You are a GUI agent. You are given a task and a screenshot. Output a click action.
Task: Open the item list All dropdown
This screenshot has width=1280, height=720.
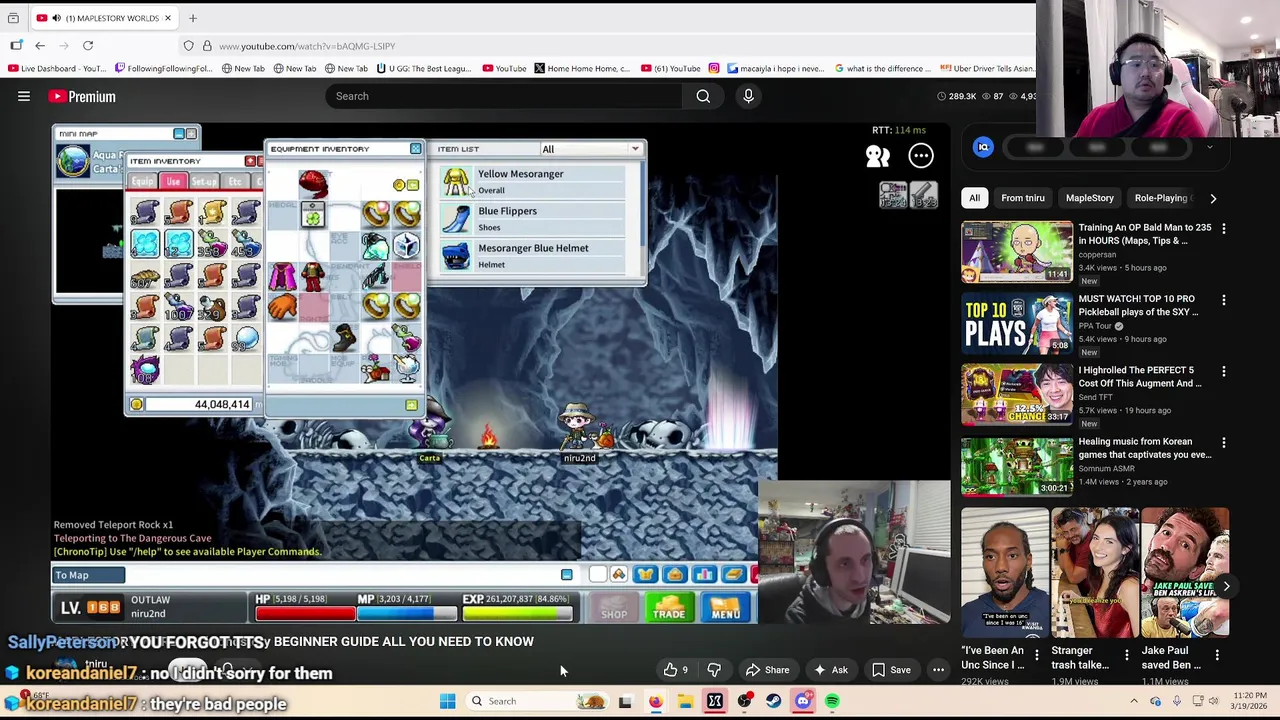click(x=590, y=149)
